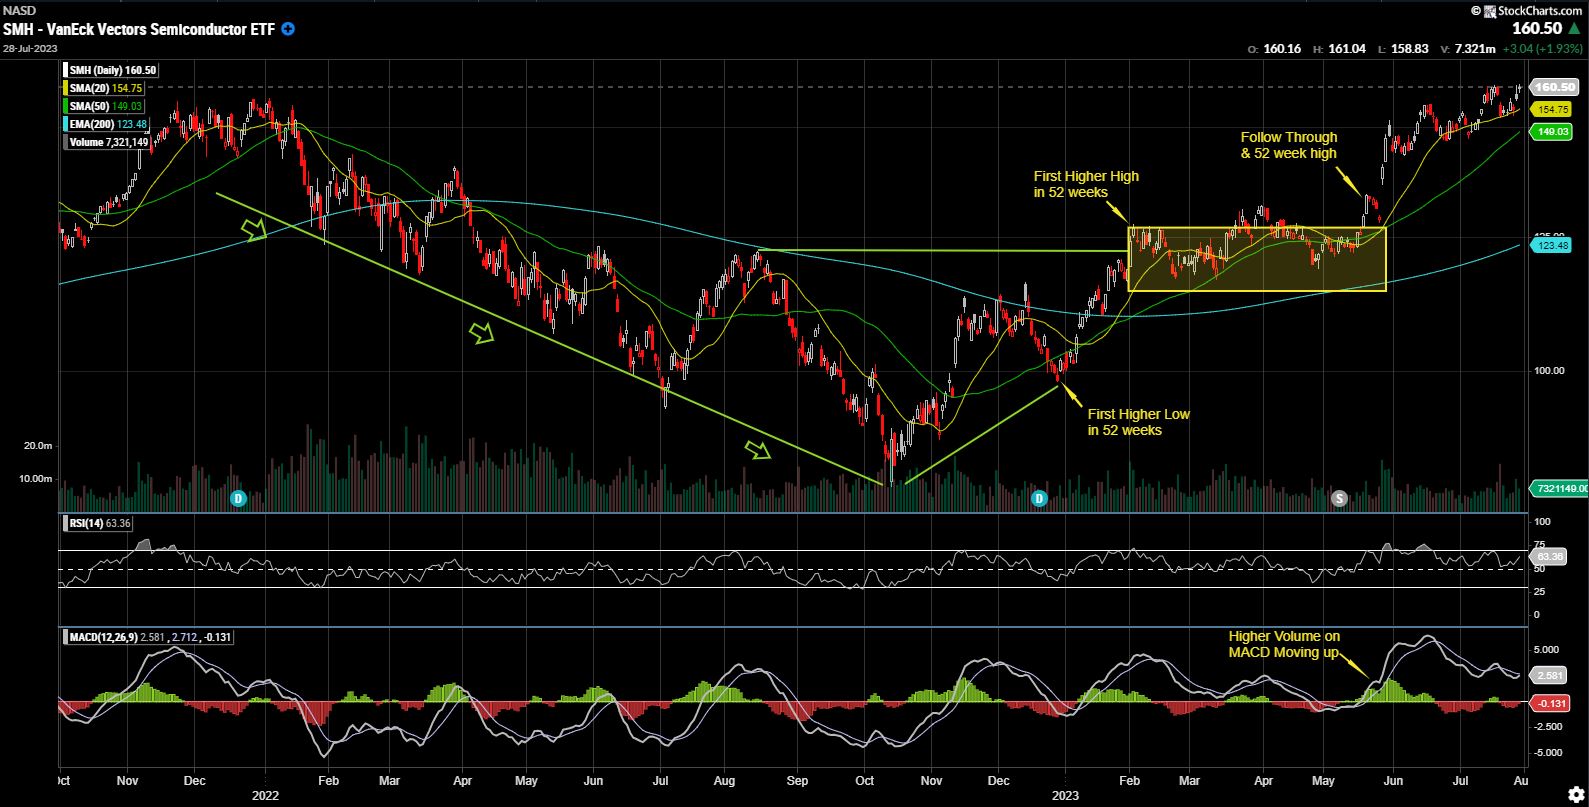Click the blue plus icon beside the SMH title
Image resolution: width=1589 pixels, height=807 pixels.
point(289,29)
